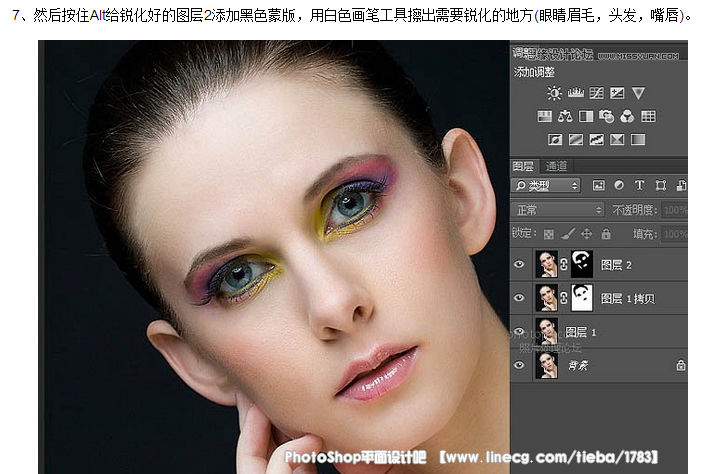Screen dimensions: 708x474
Task: Click the 填充 label
Action: pyautogui.click(x=644, y=234)
